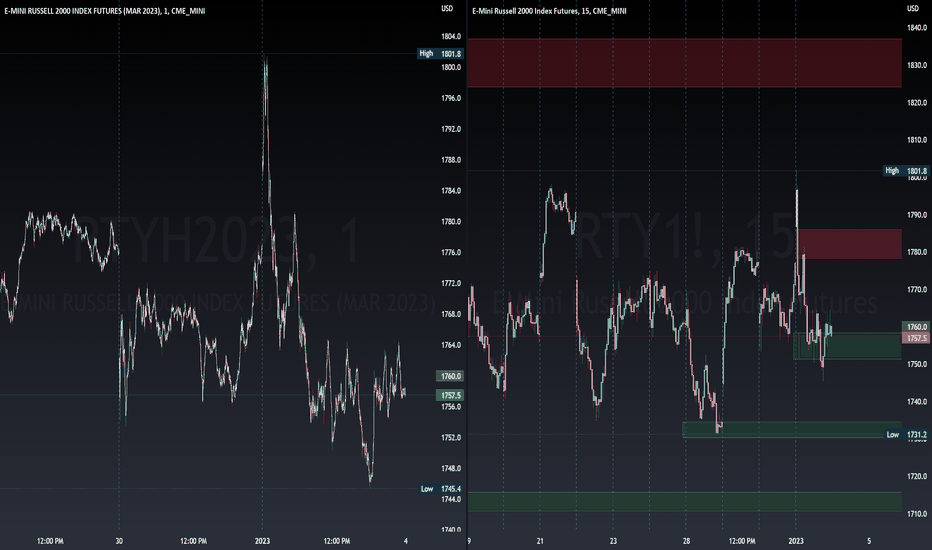Click the 1796.0 price axis label
932x550 pixels.
click(451, 98)
